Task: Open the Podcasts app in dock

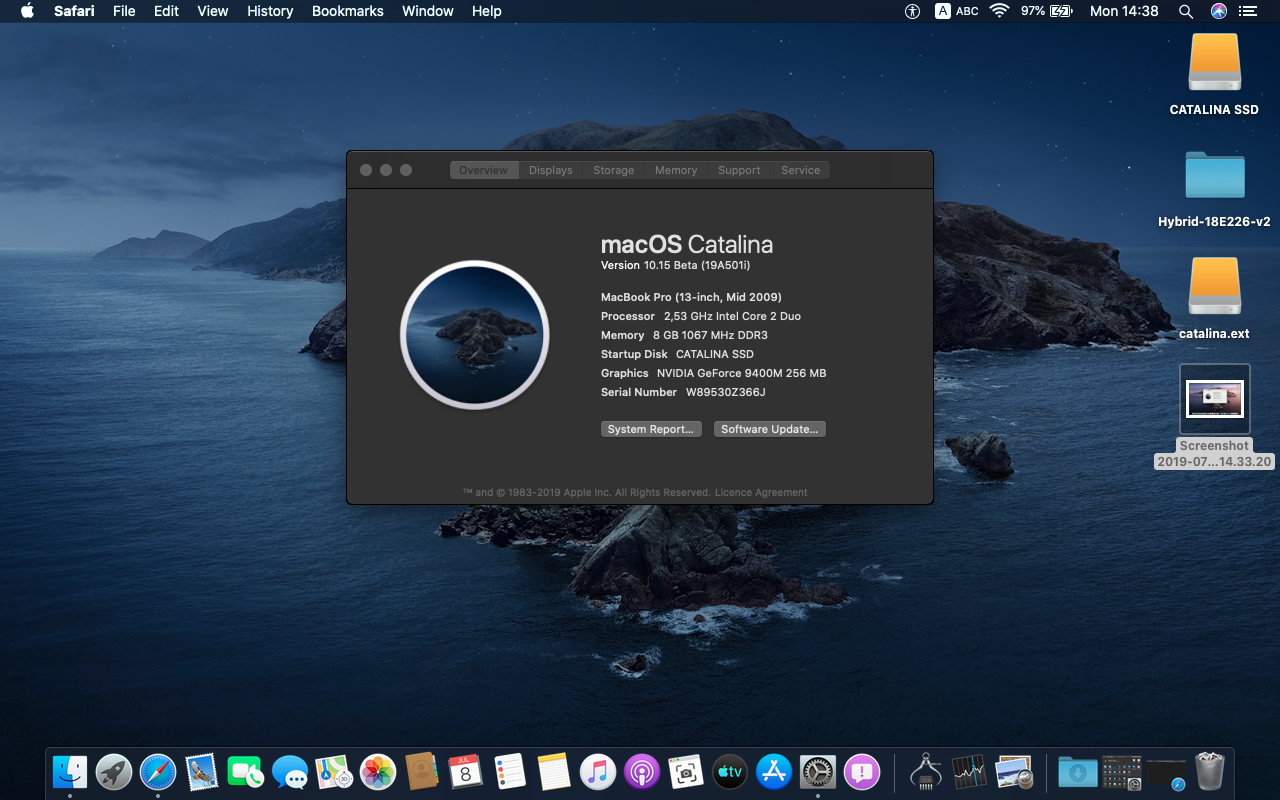Action: [x=641, y=771]
